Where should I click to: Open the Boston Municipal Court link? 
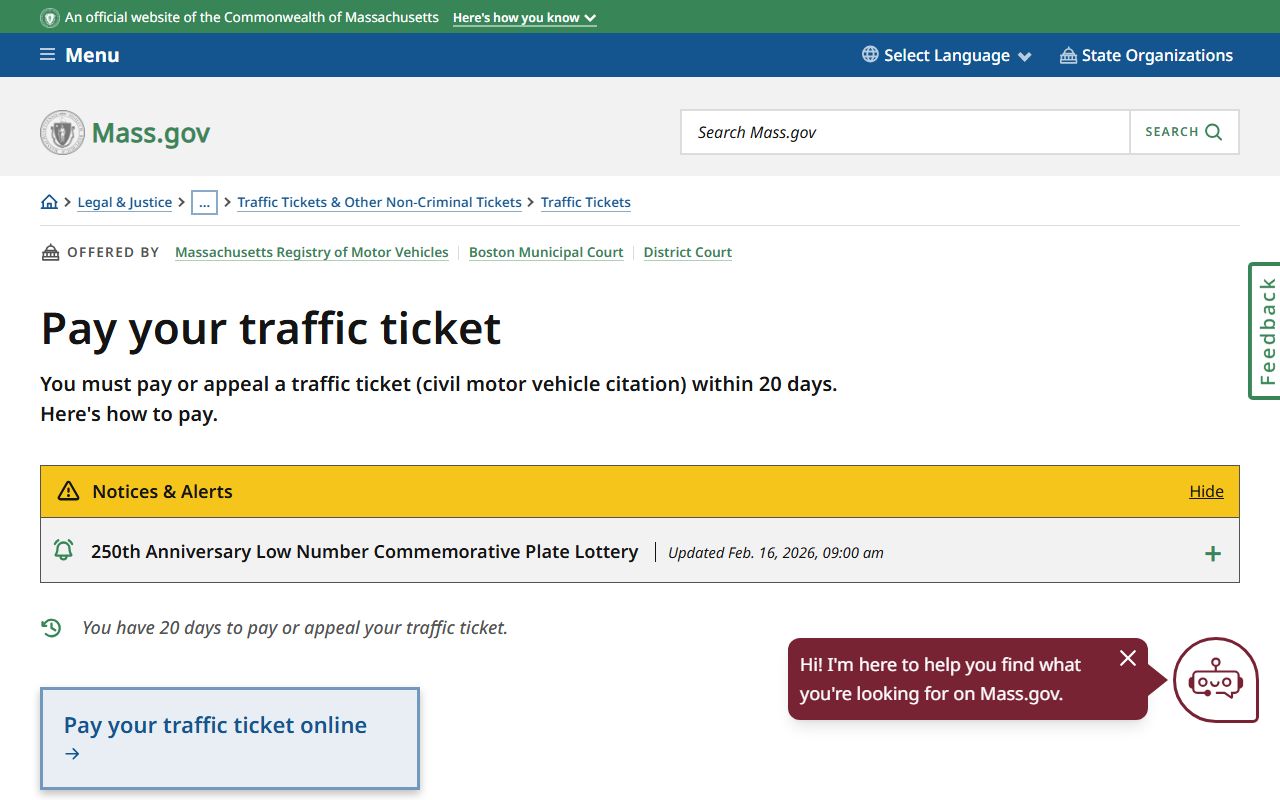point(546,252)
